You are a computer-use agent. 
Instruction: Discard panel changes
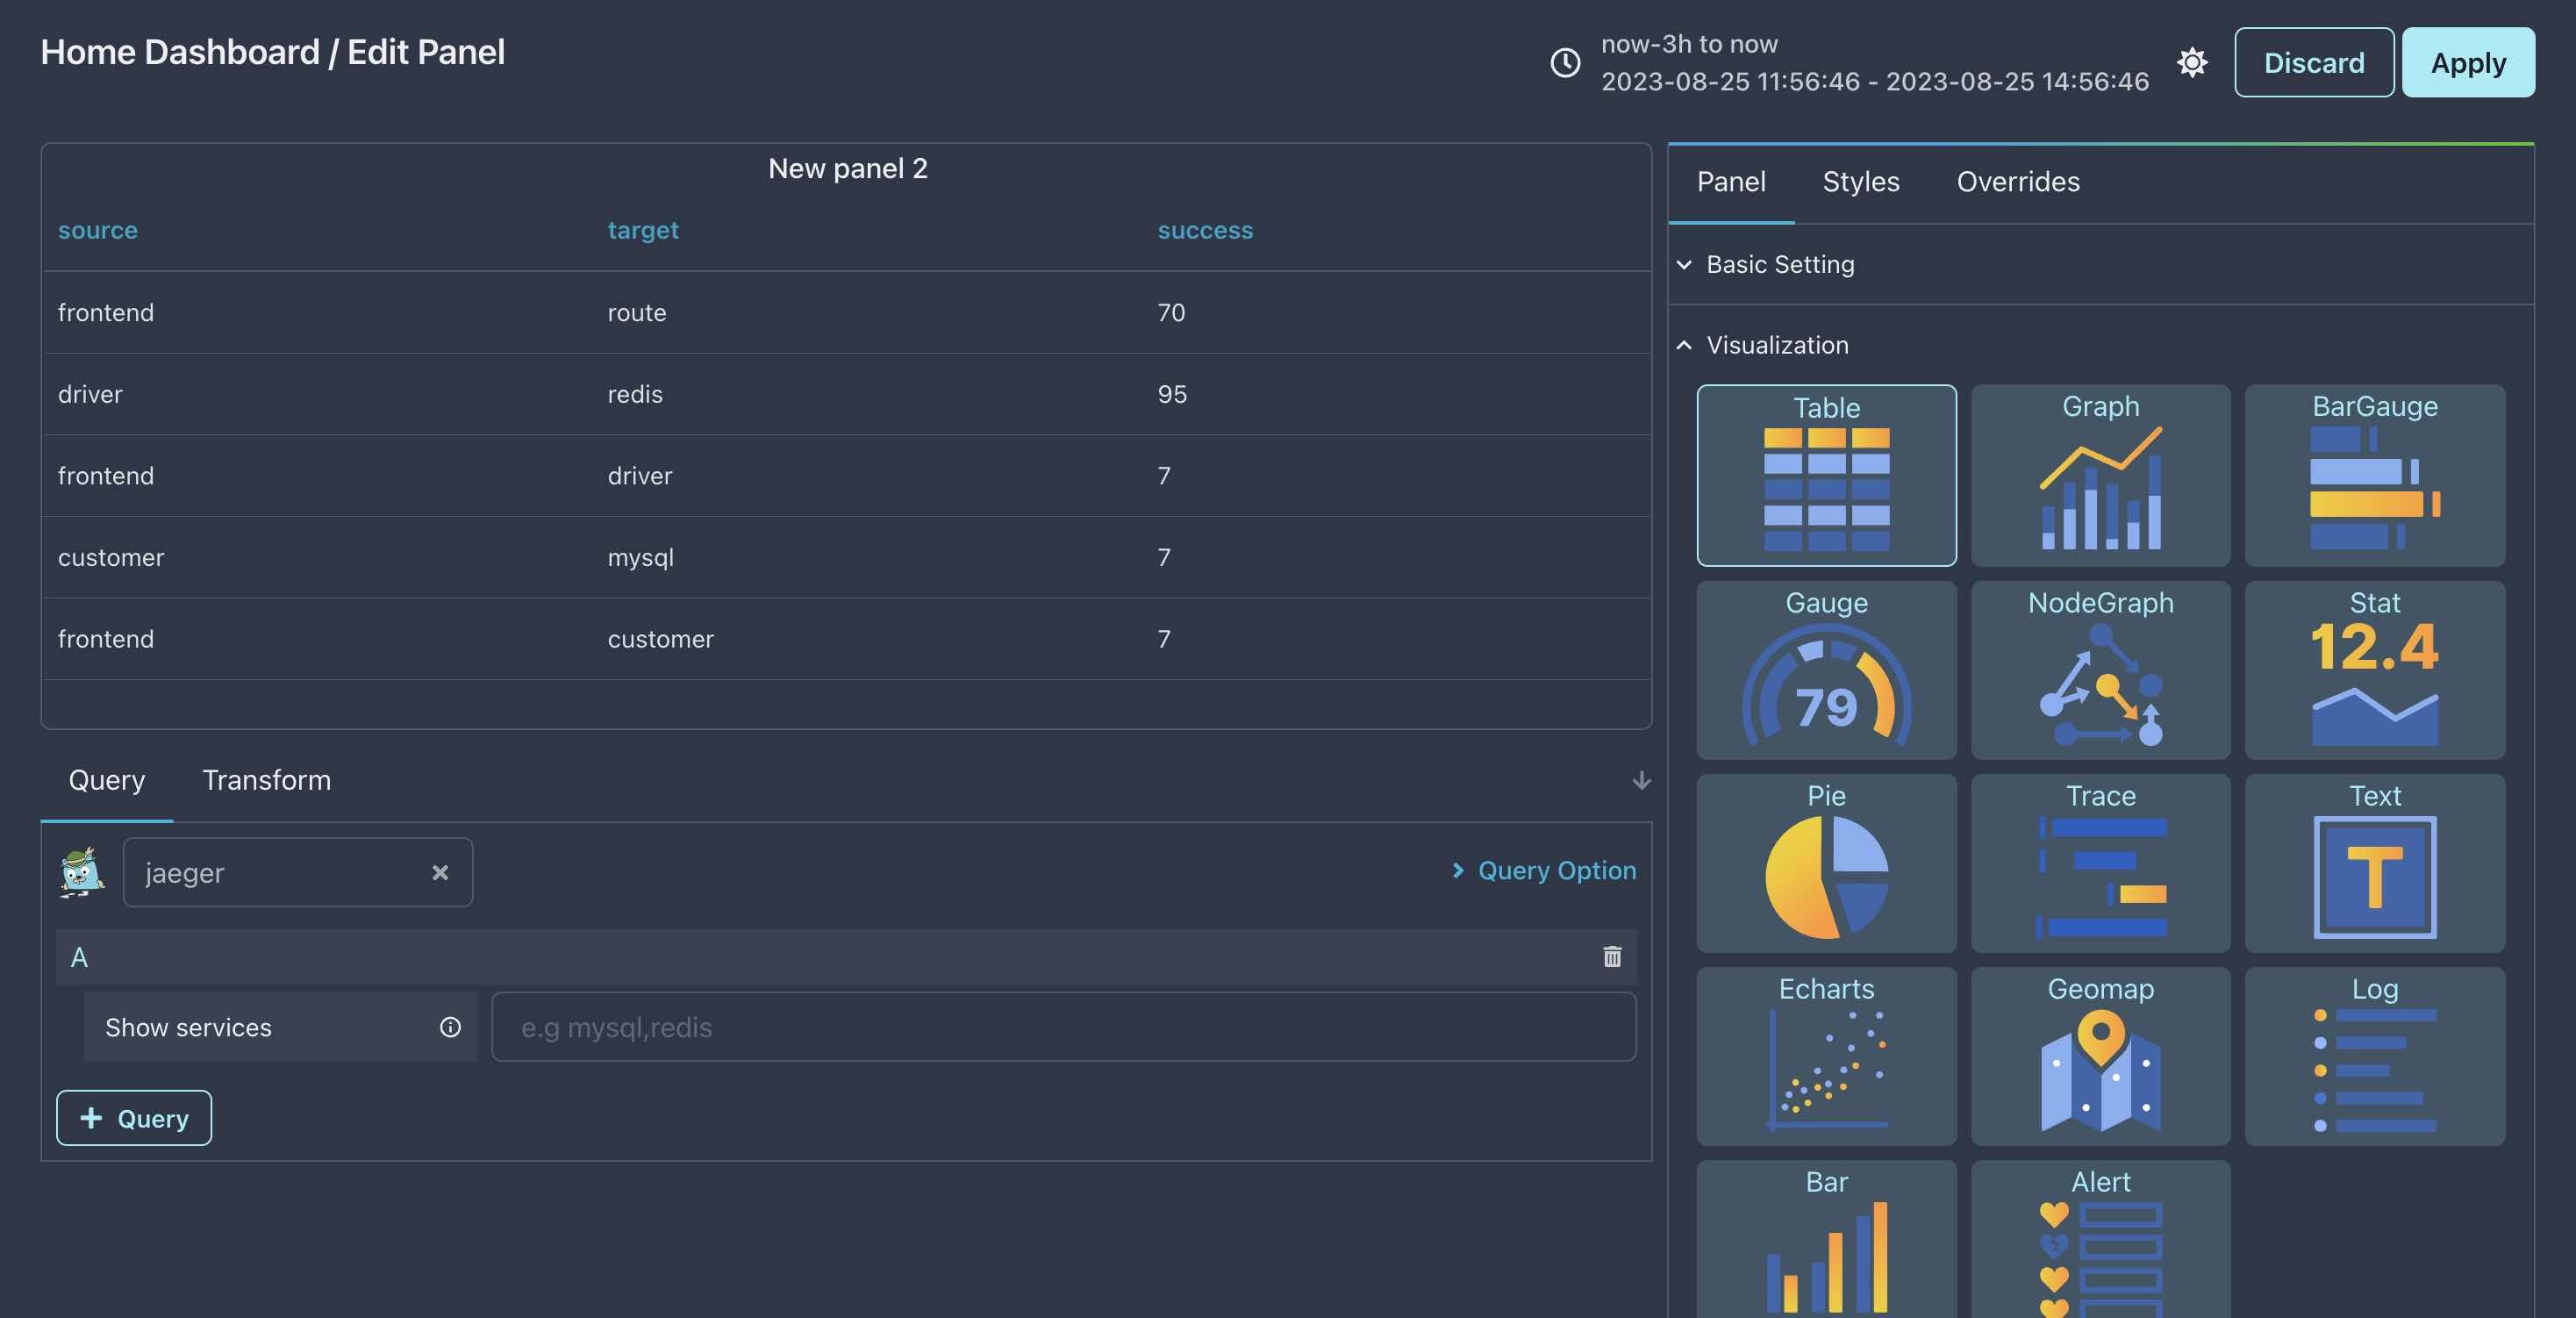tap(2314, 62)
